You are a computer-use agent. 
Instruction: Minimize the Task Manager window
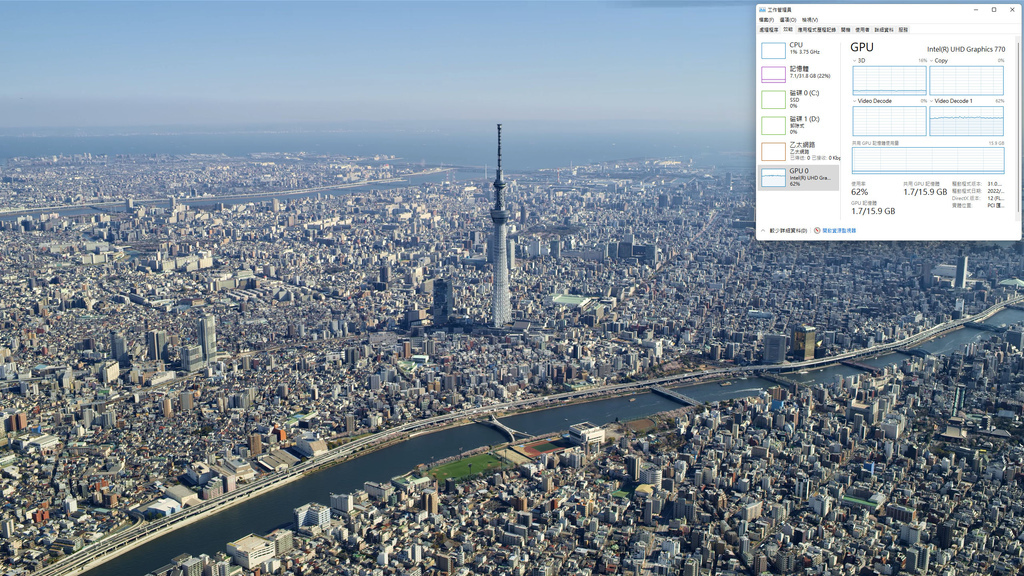pyautogui.click(x=976, y=10)
